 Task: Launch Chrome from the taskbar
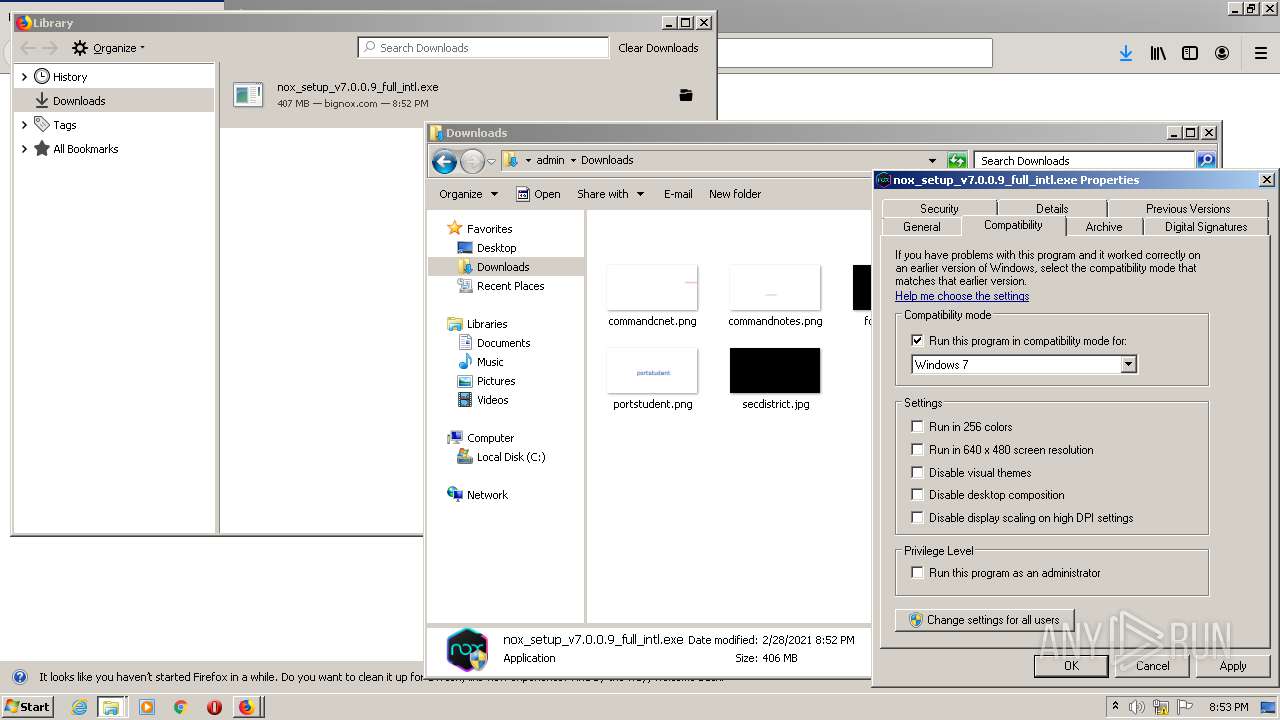[180, 707]
